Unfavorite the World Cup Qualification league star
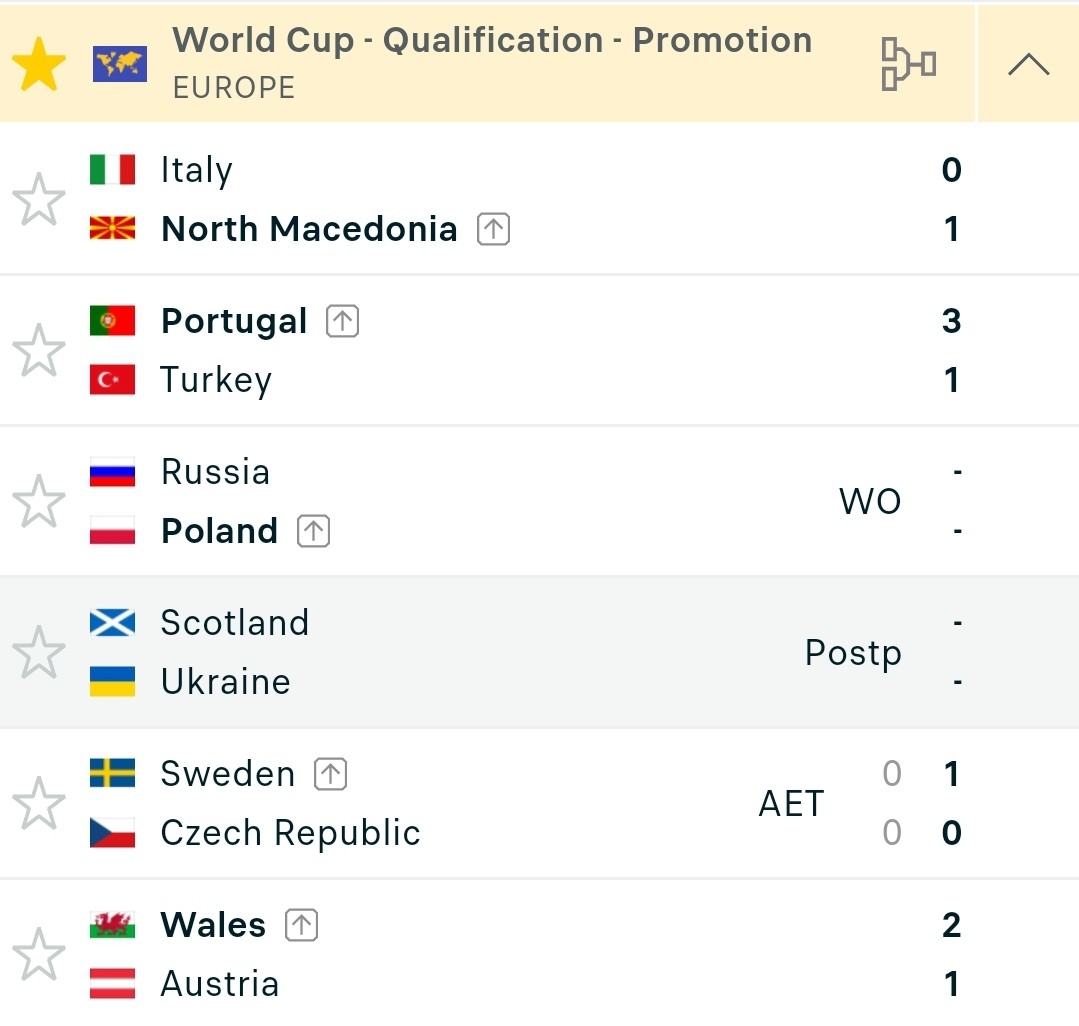The image size is (1079, 1026). (39, 64)
